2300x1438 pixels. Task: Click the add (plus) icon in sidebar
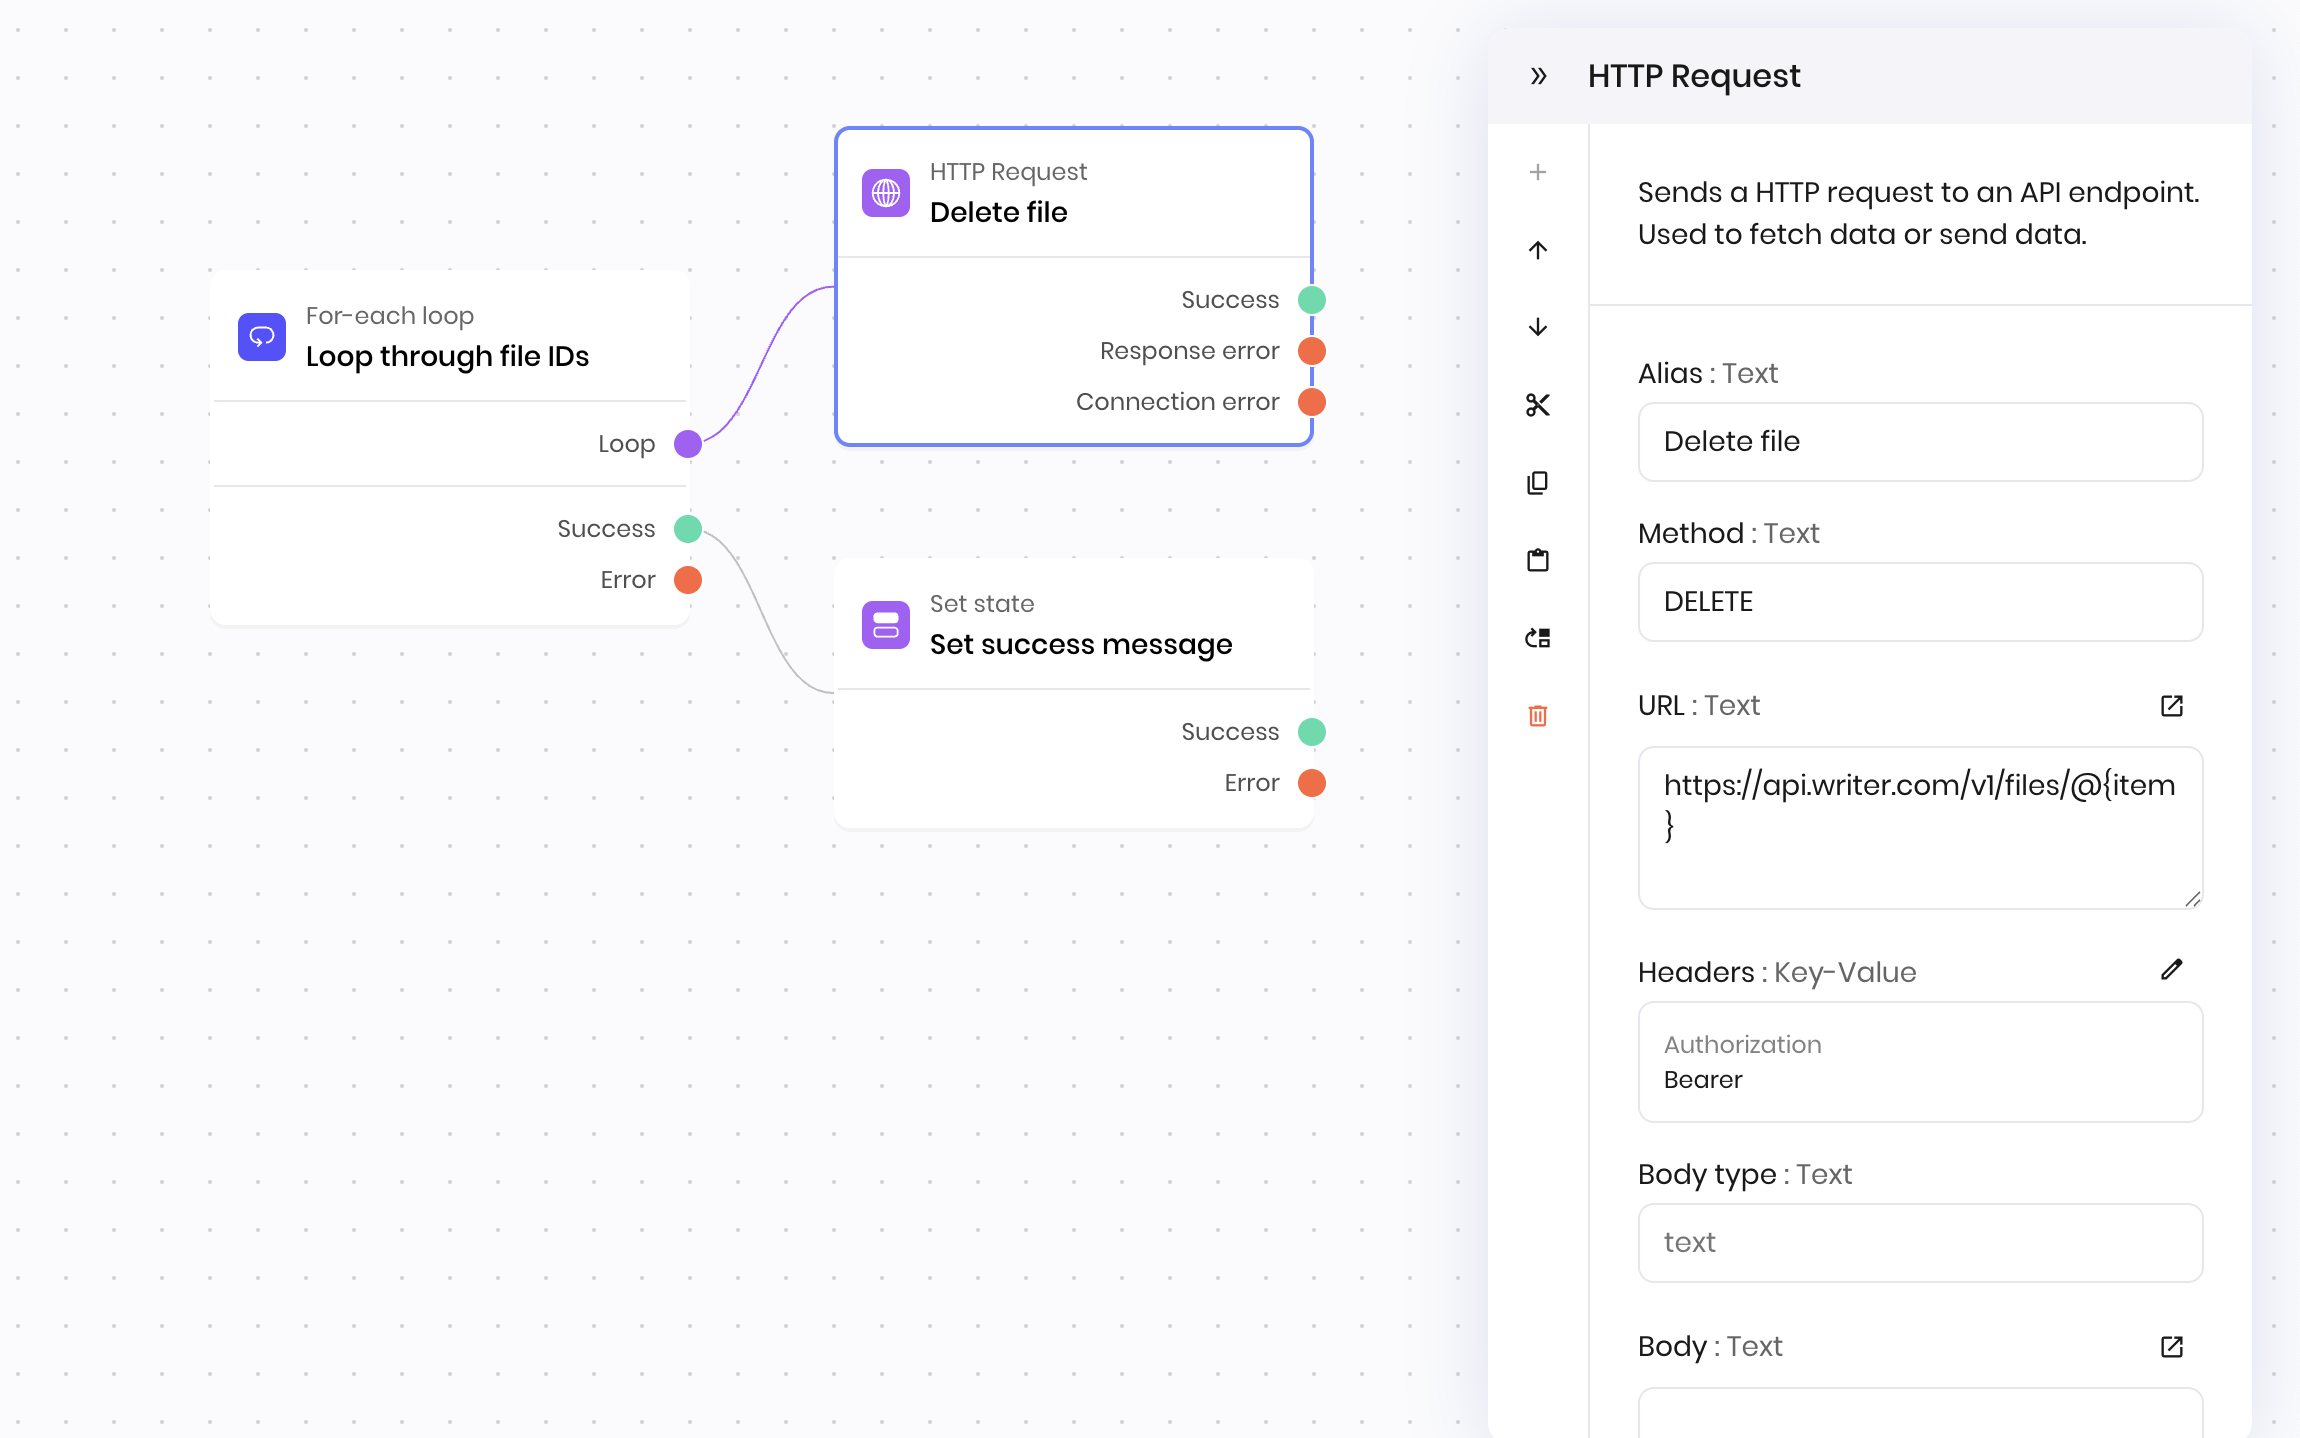[x=1538, y=172]
